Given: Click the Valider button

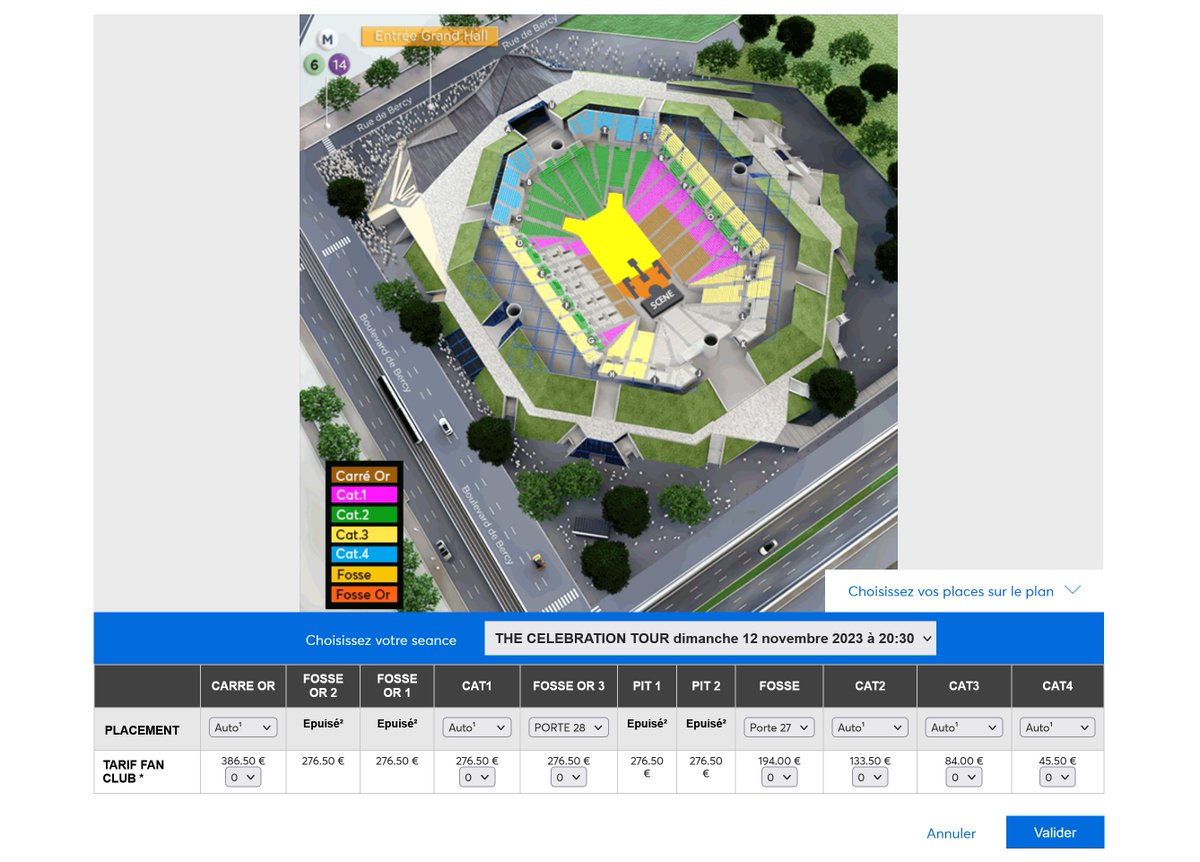Looking at the screenshot, I should (1055, 832).
